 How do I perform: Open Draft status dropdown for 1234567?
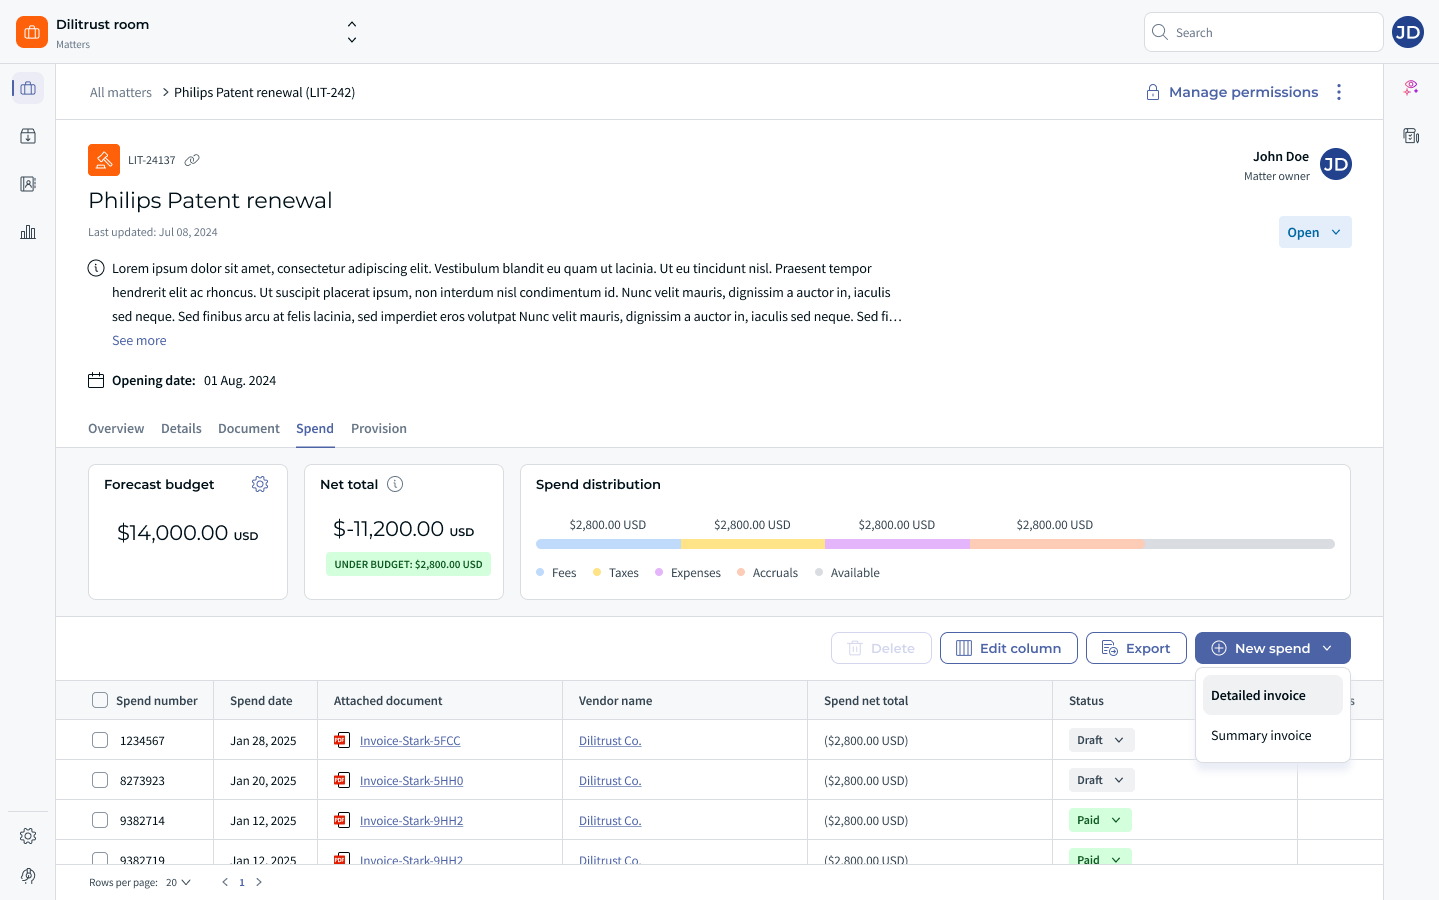[1101, 740]
